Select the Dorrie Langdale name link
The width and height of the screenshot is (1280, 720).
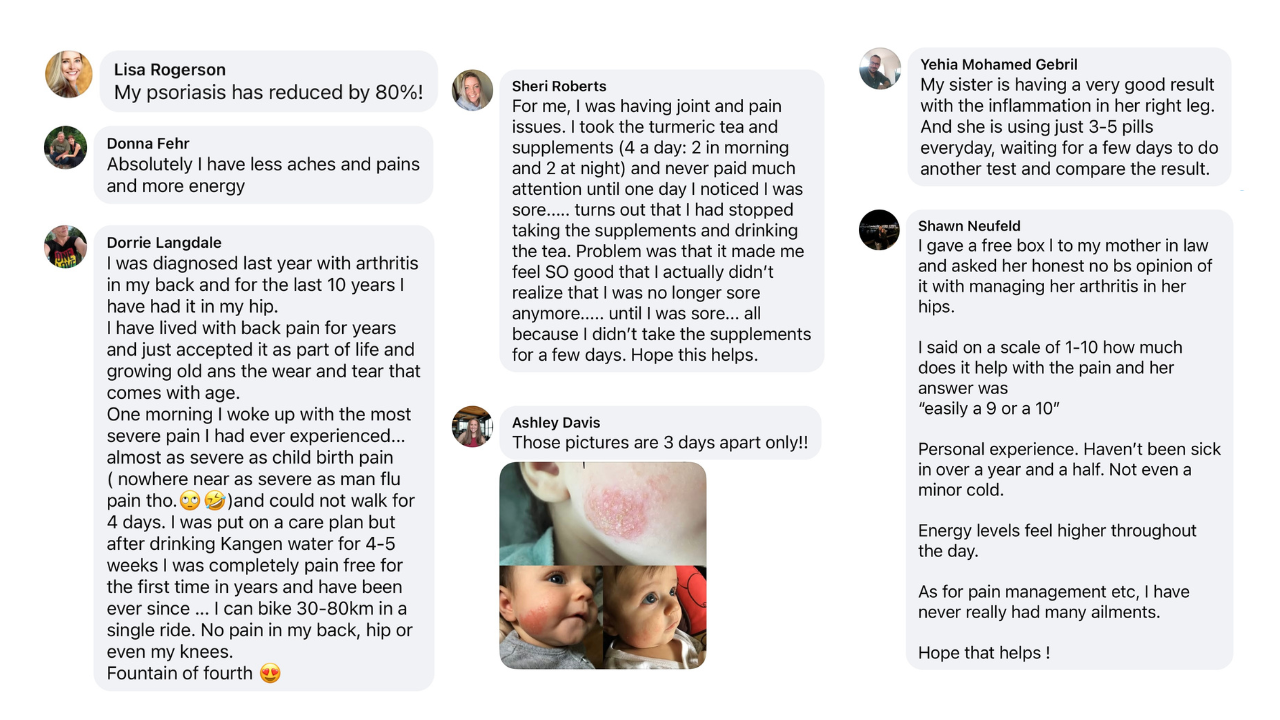click(164, 243)
